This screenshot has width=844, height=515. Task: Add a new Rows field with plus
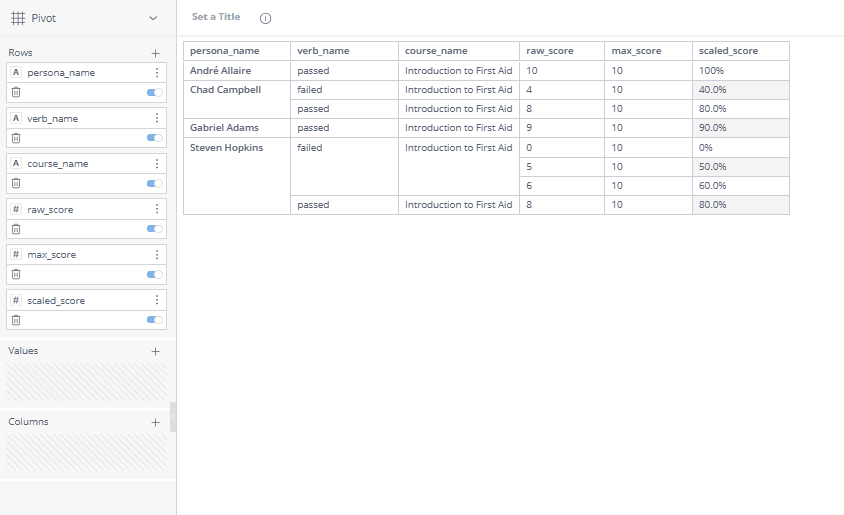click(155, 53)
